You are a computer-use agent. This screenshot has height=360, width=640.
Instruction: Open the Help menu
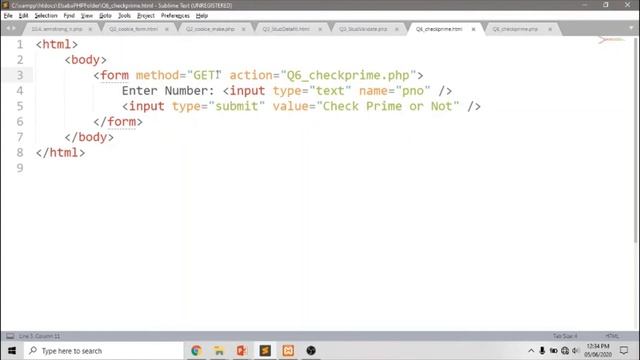(202, 16)
